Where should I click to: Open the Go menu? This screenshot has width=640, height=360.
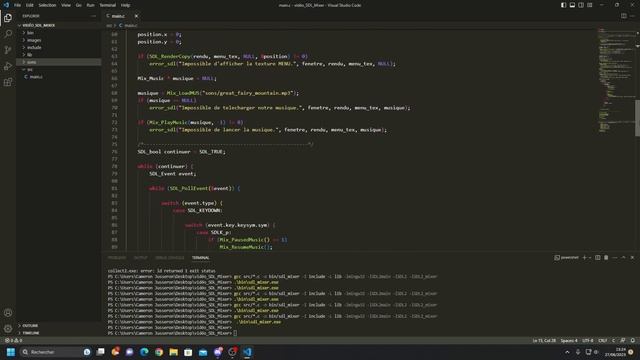click(78, 5)
